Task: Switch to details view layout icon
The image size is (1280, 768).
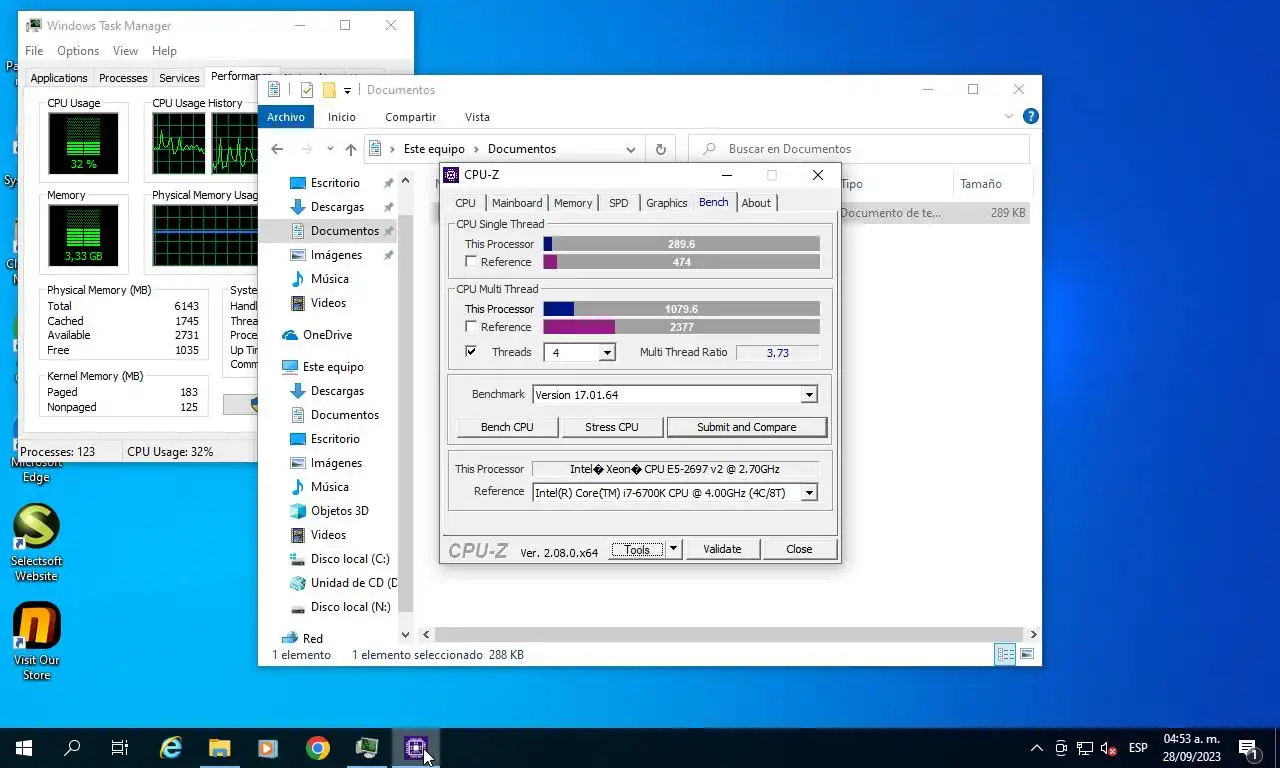Action: pos(1005,655)
